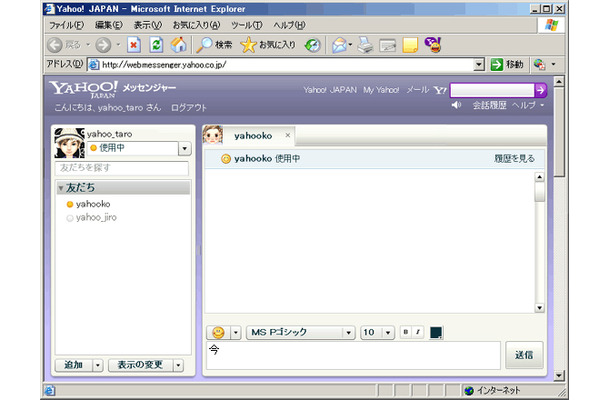Select offline friend yahoo_jiro
The width and height of the screenshot is (610, 400).
96,218
